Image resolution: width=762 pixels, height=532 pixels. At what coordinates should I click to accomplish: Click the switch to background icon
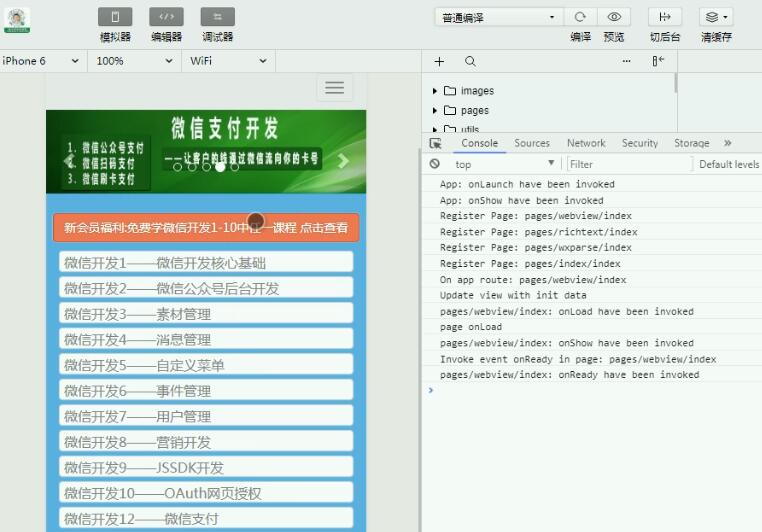[665, 17]
